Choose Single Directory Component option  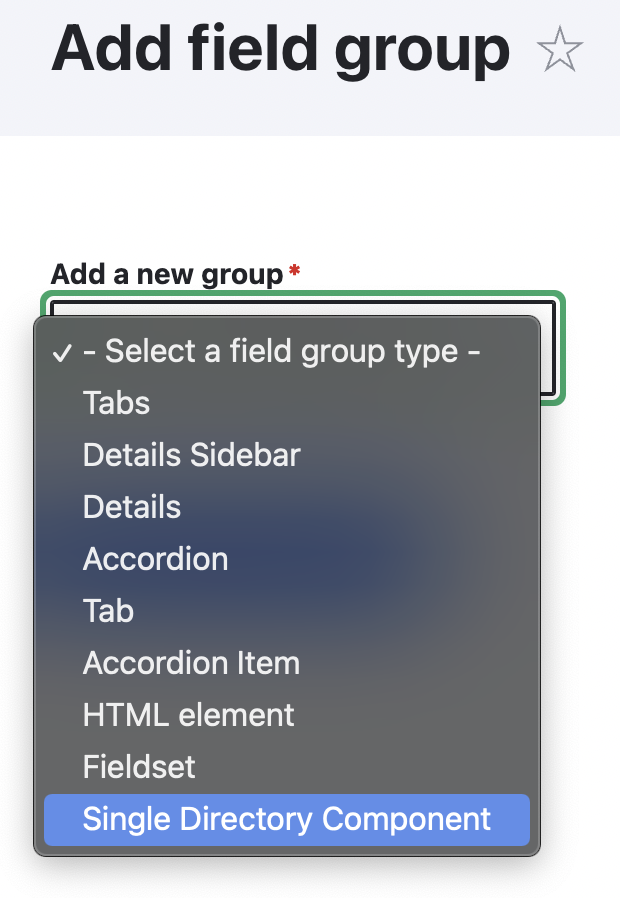pos(287,820)
